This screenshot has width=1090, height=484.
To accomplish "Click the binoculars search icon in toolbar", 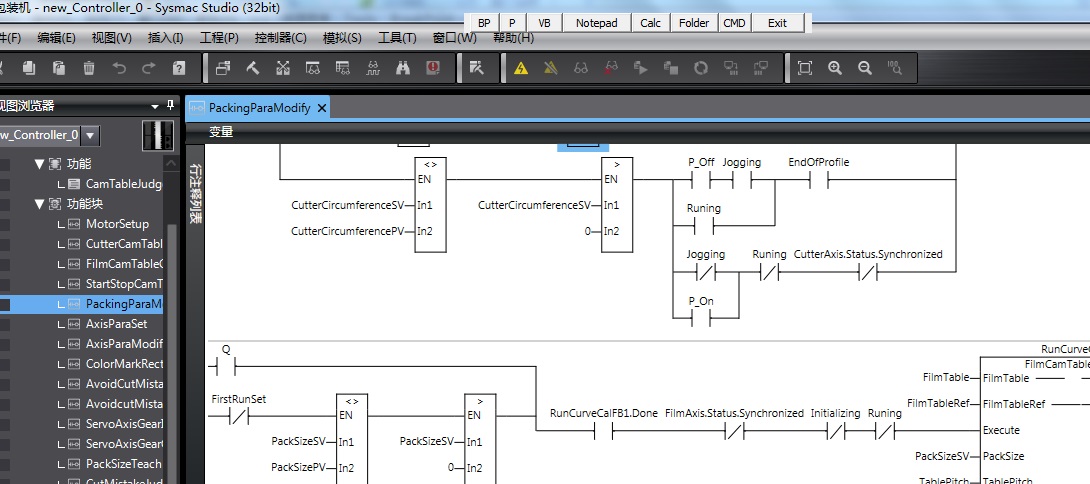I will click(x=403, y=68).
